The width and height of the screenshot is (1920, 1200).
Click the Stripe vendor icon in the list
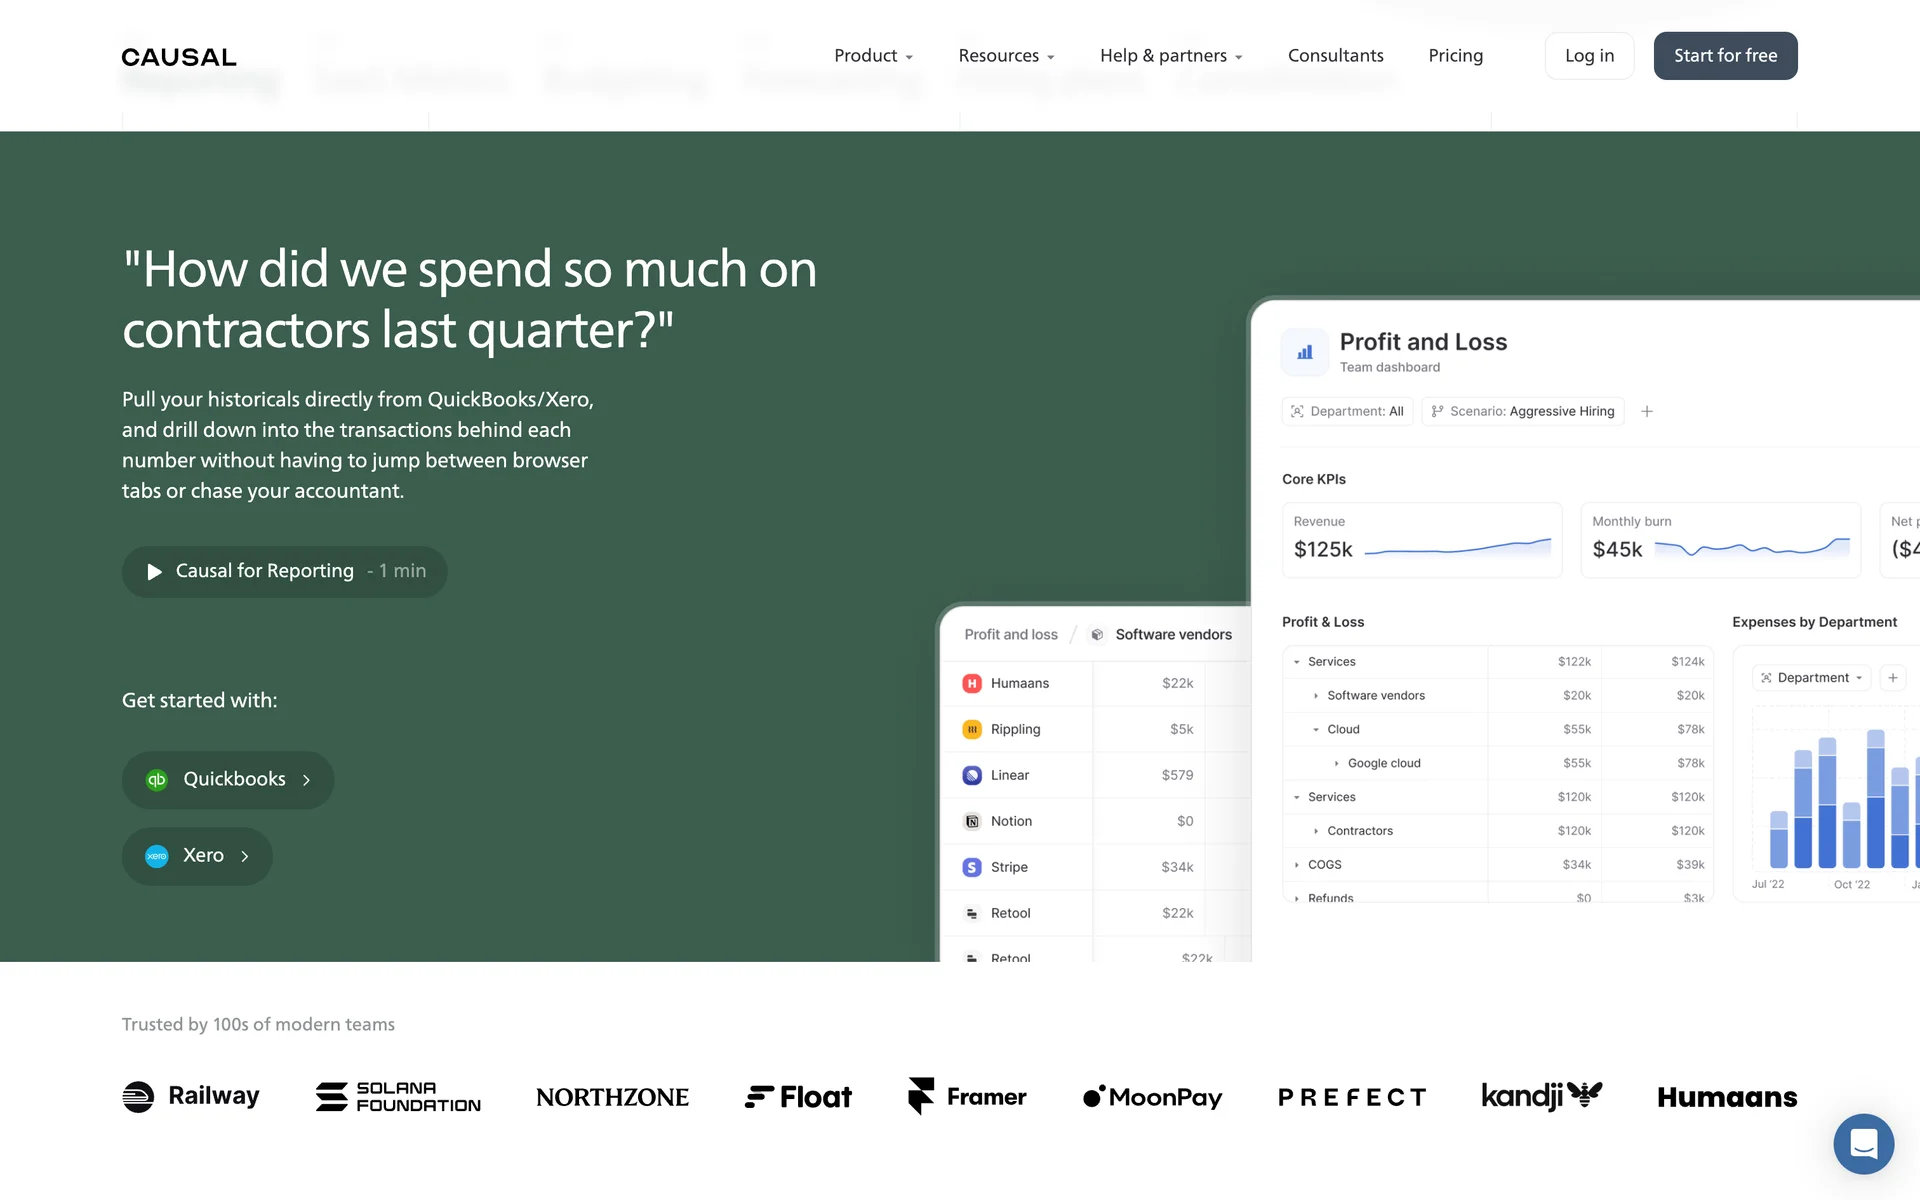(972, 867)
